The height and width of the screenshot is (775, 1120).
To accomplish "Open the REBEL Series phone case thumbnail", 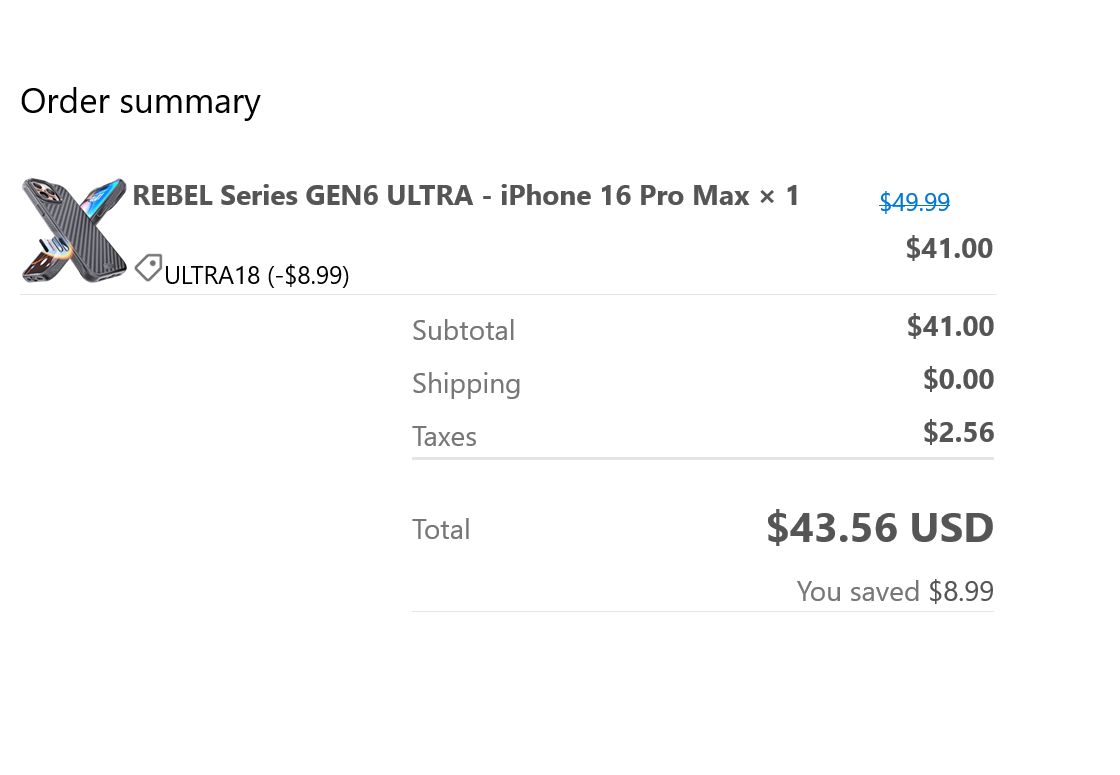I will click(x=74, y=230).
